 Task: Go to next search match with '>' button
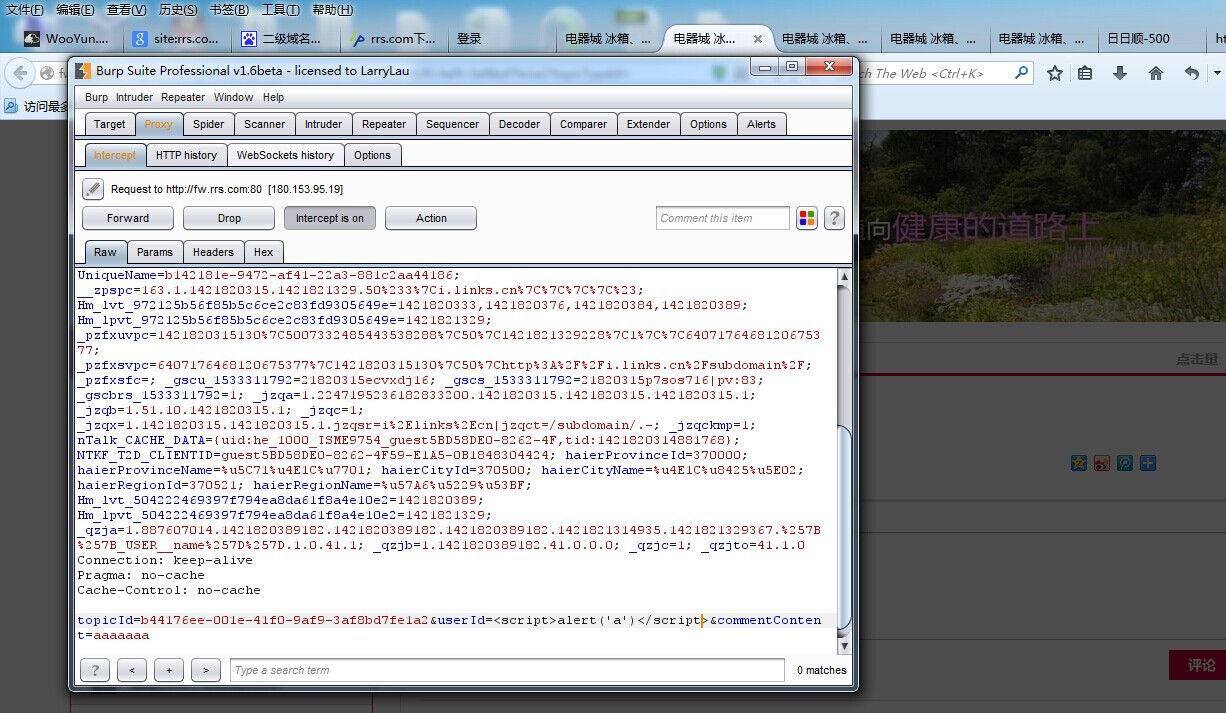coord(206,670)
